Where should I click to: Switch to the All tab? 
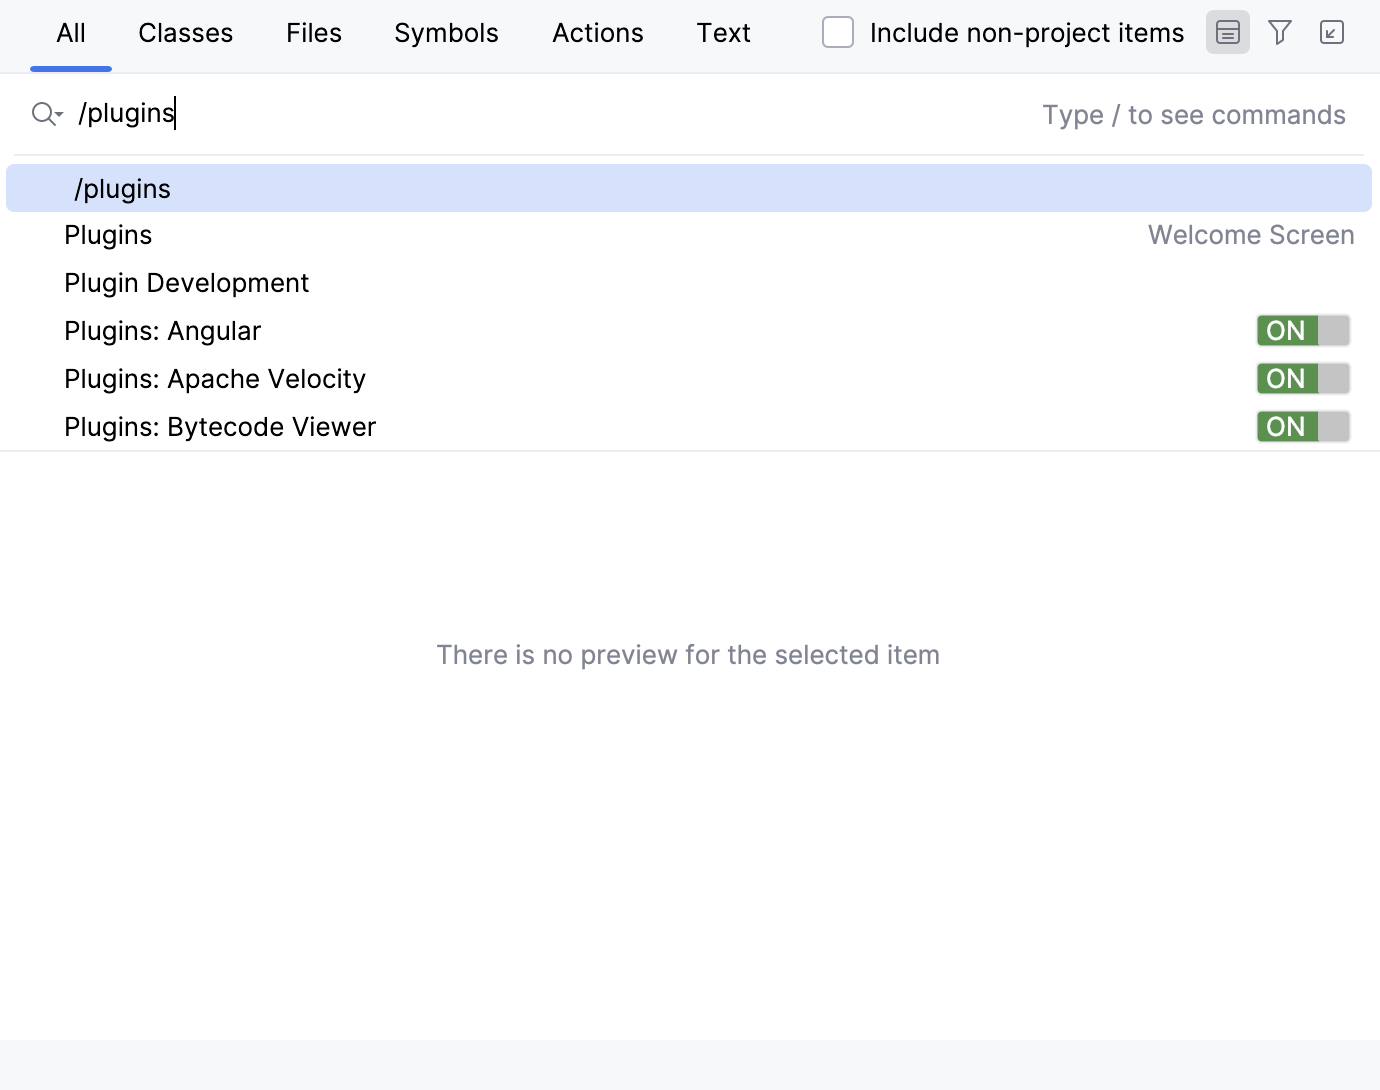(71, 33)
